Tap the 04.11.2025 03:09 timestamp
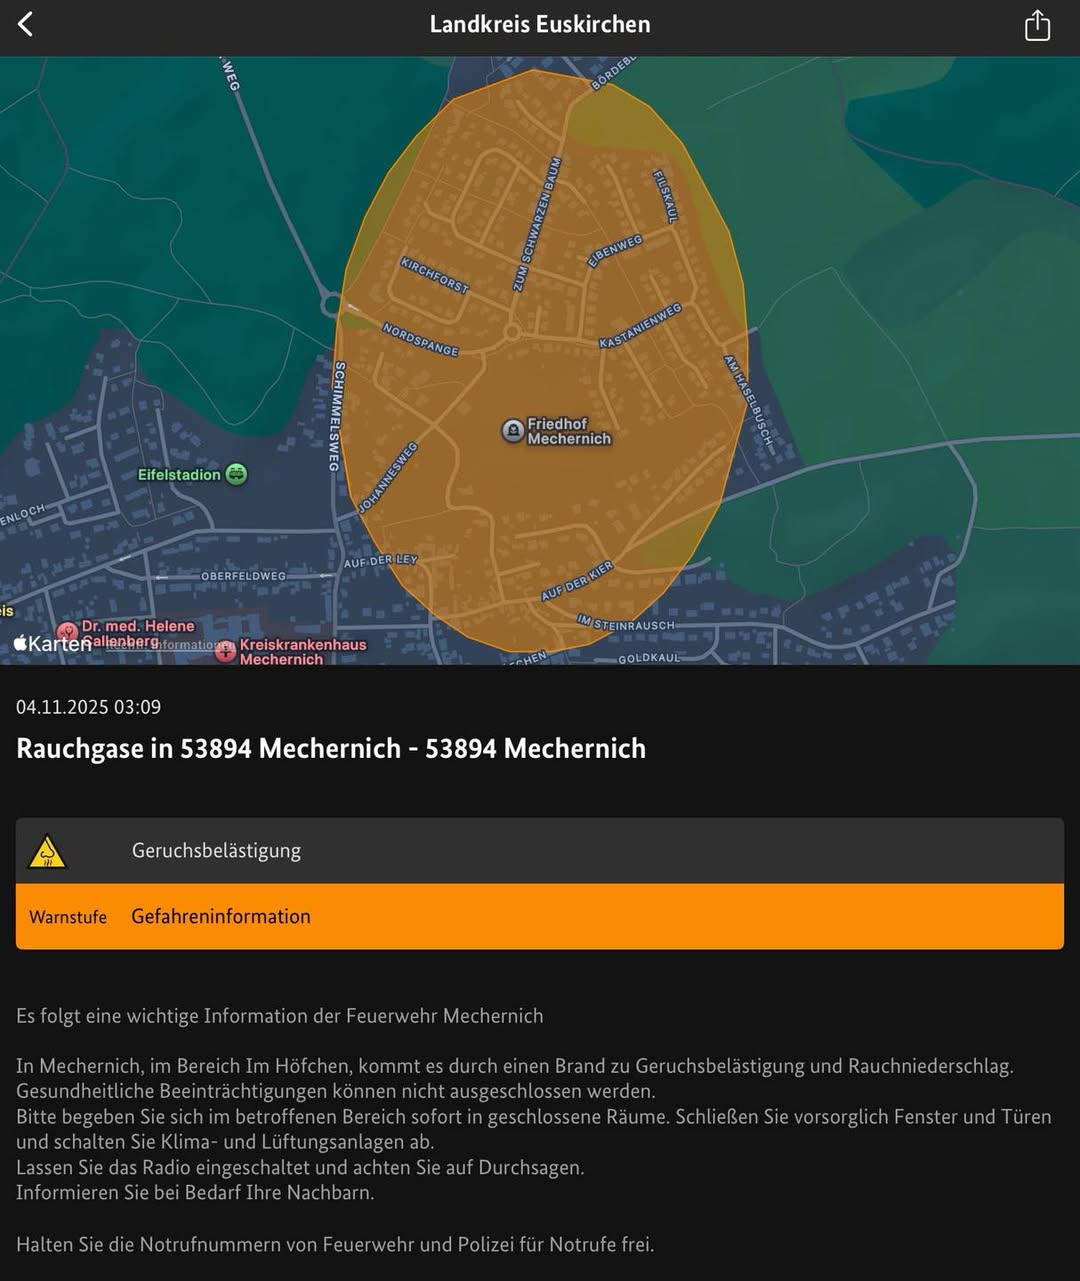Screen dimensions: 1080x1281 tap(88, 707)
